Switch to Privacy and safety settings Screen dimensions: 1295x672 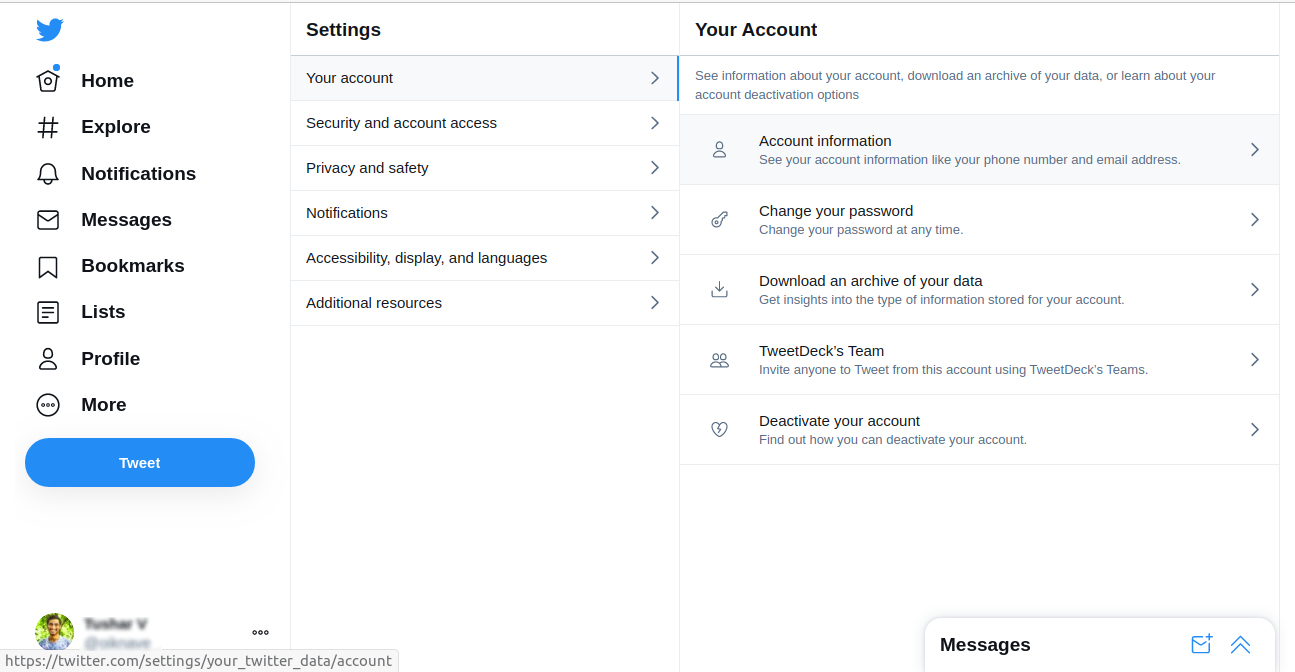coord(484,167)
